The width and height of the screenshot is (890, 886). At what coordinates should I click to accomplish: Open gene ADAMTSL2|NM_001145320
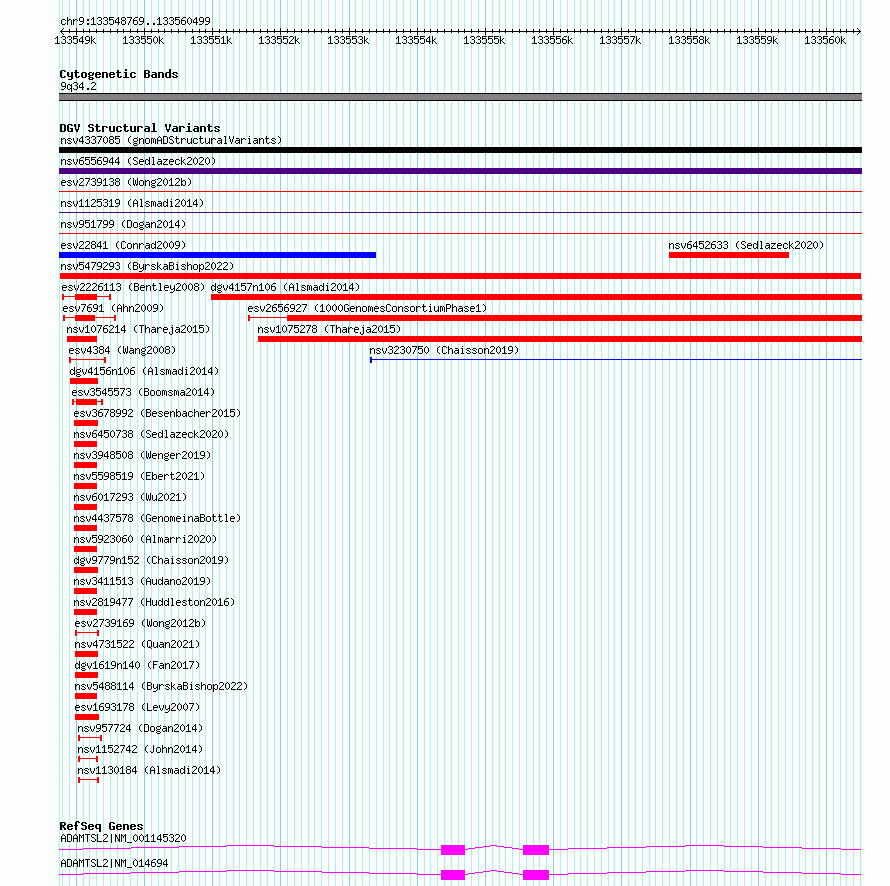tap(123, 838)
